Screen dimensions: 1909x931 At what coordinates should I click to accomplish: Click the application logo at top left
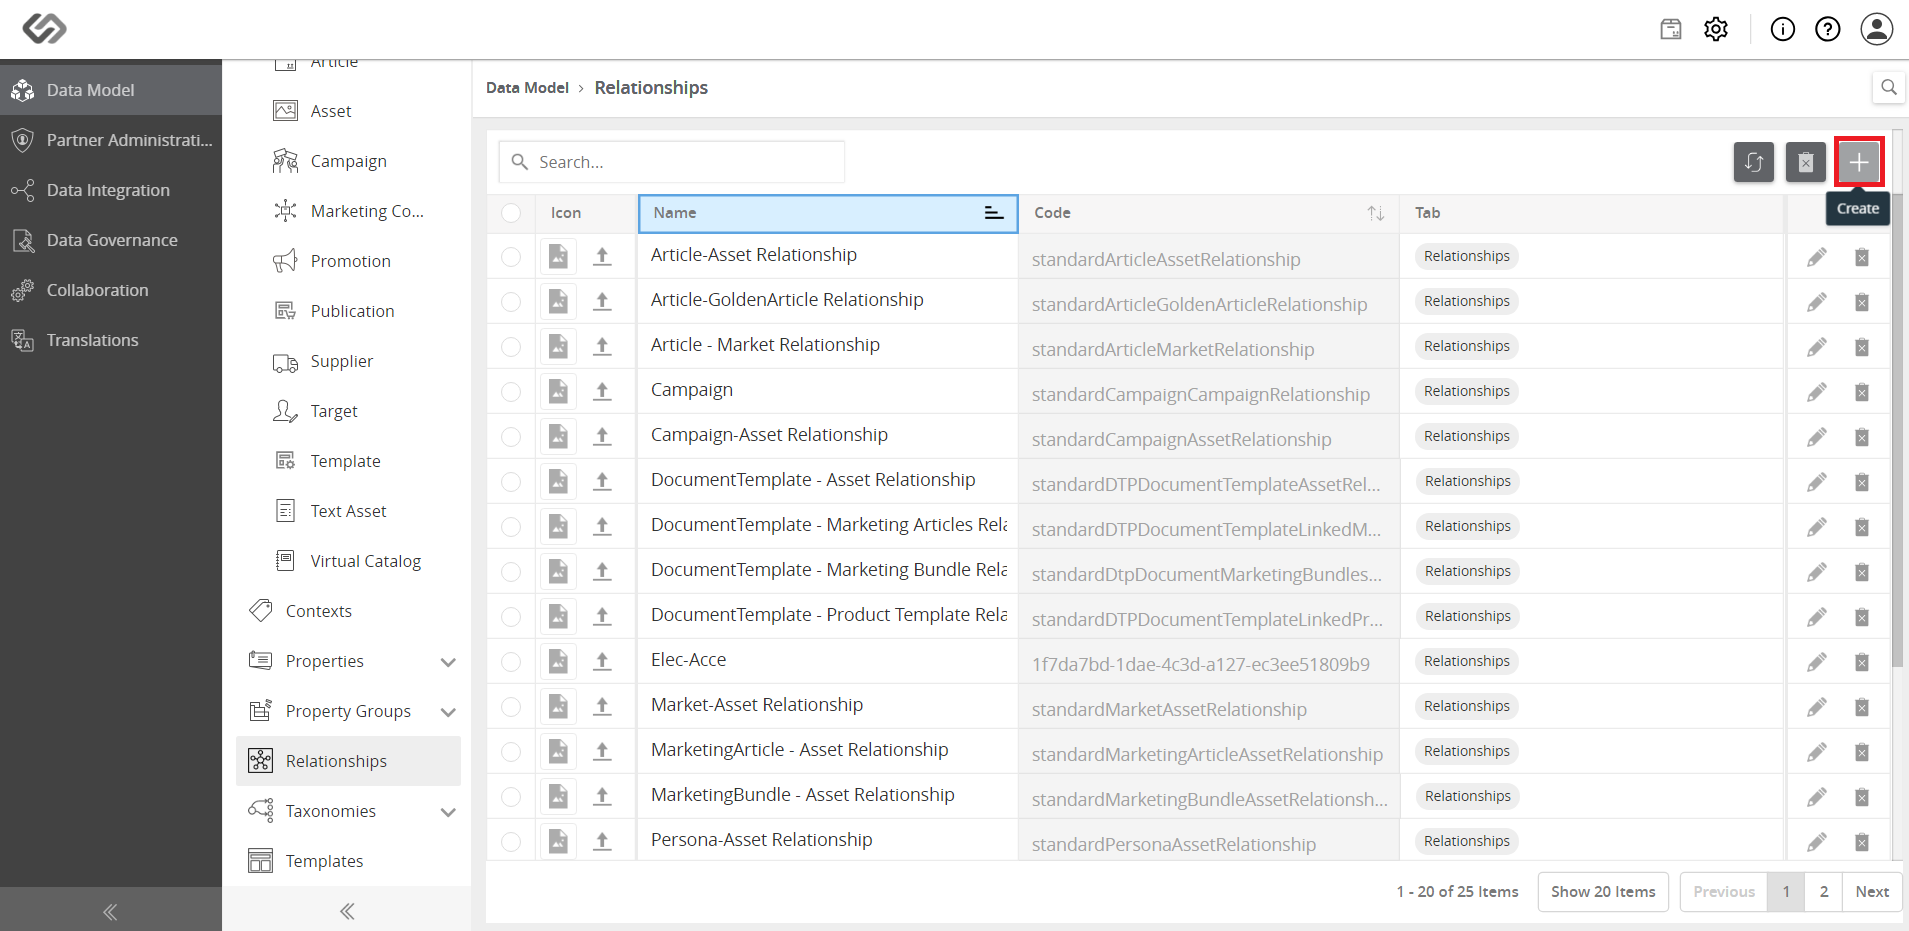tap(44, 28)
